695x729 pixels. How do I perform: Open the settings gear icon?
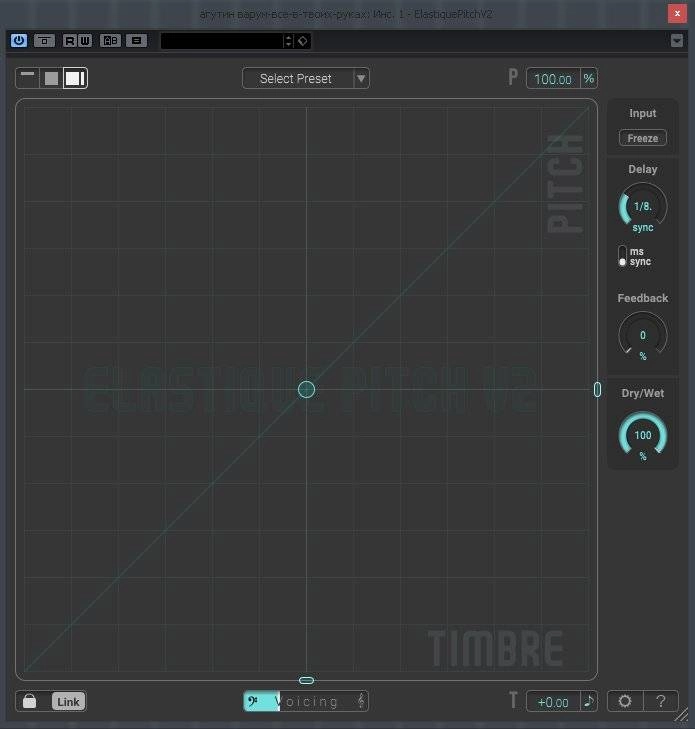coord(625,701)
